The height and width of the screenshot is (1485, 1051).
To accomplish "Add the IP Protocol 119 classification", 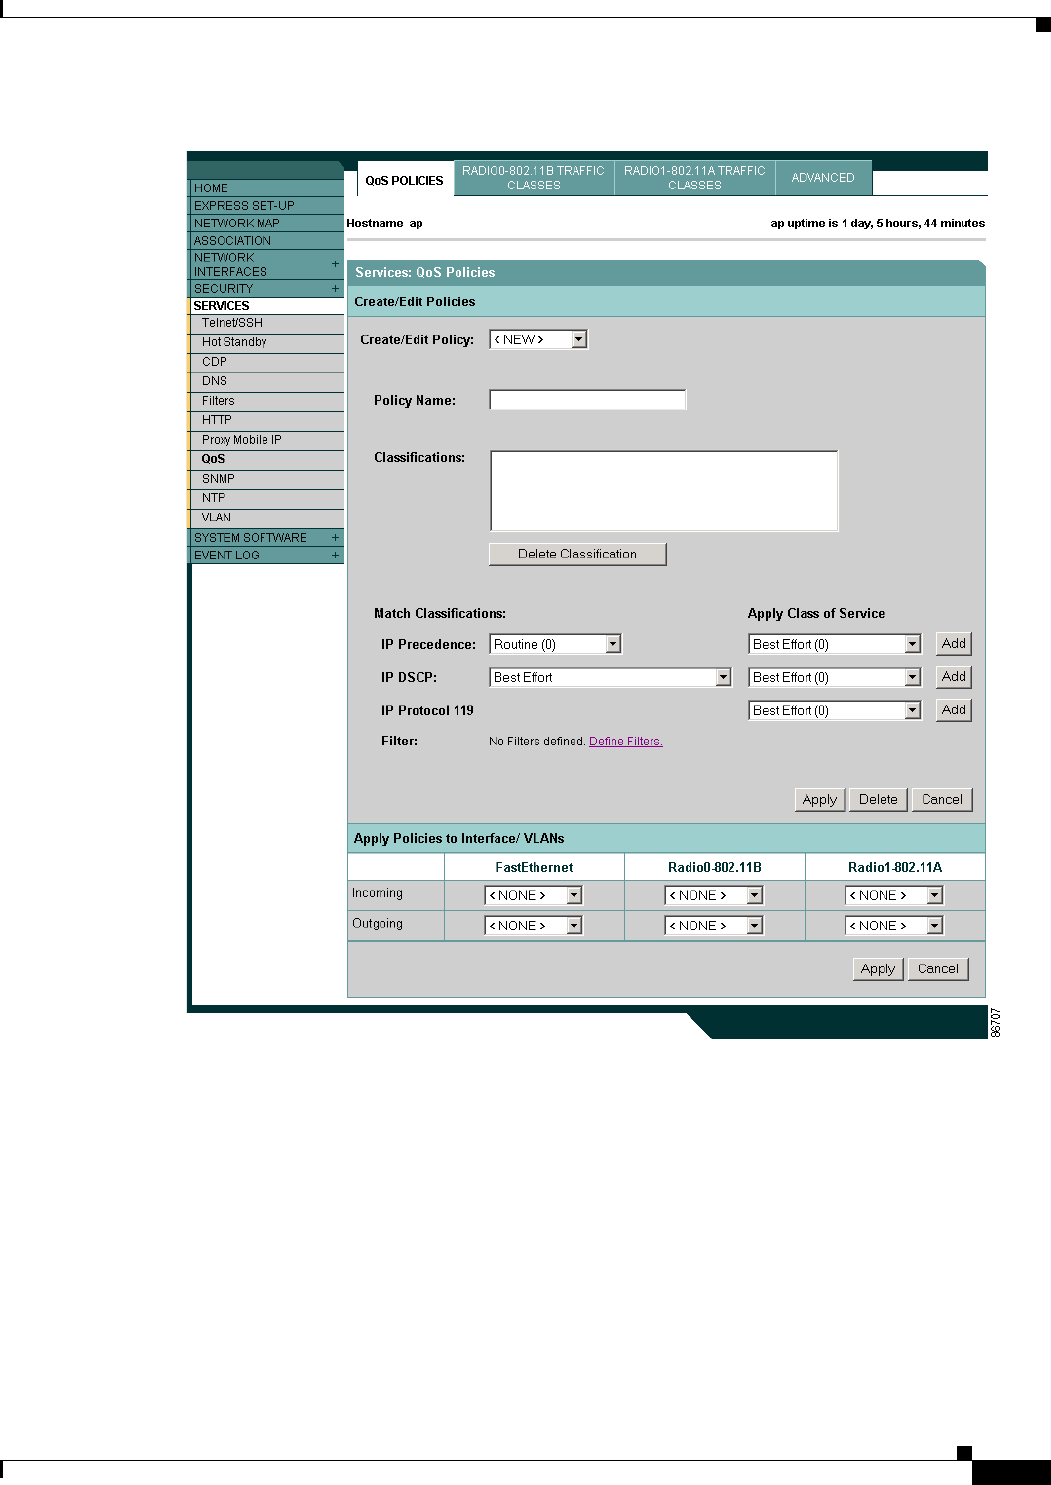I will [x=954, y=710].
